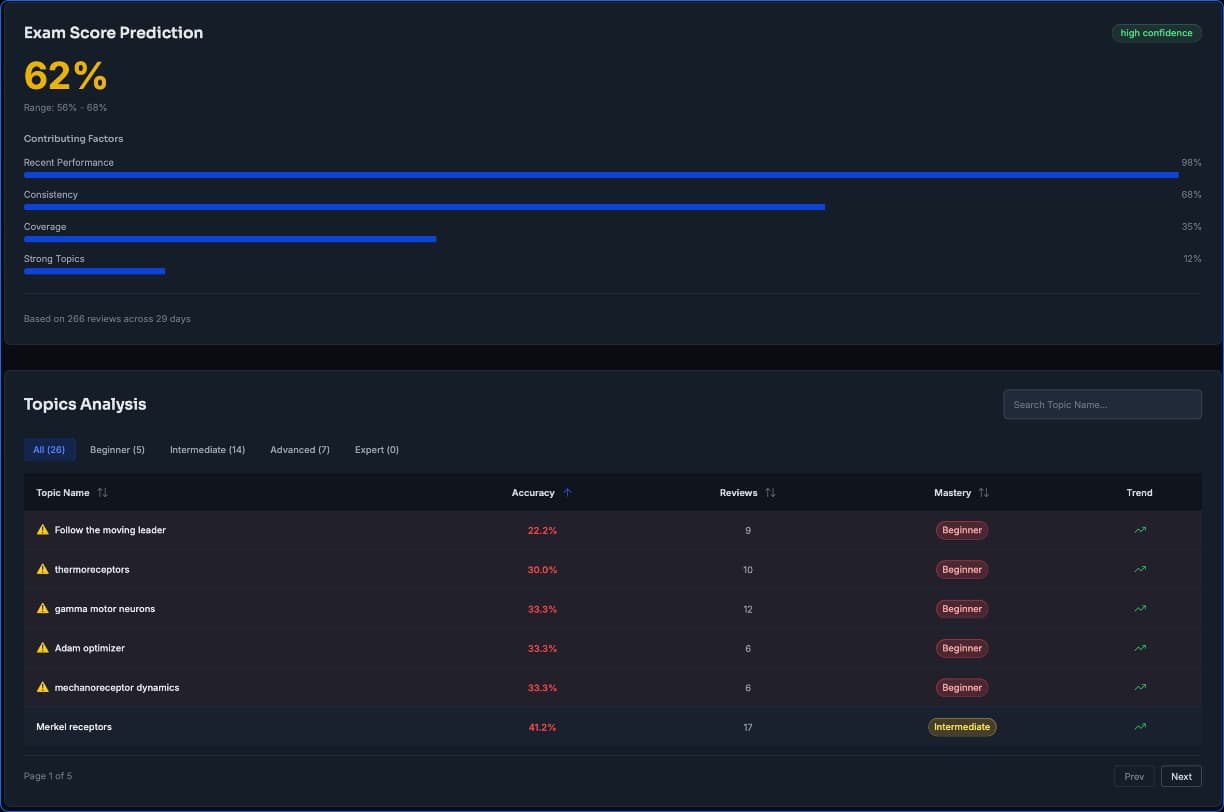The height and width of the screenshot is (812, 1224).
Task: Click warning icon beside Follow the moving leader
Action: [x=42, y=530]
